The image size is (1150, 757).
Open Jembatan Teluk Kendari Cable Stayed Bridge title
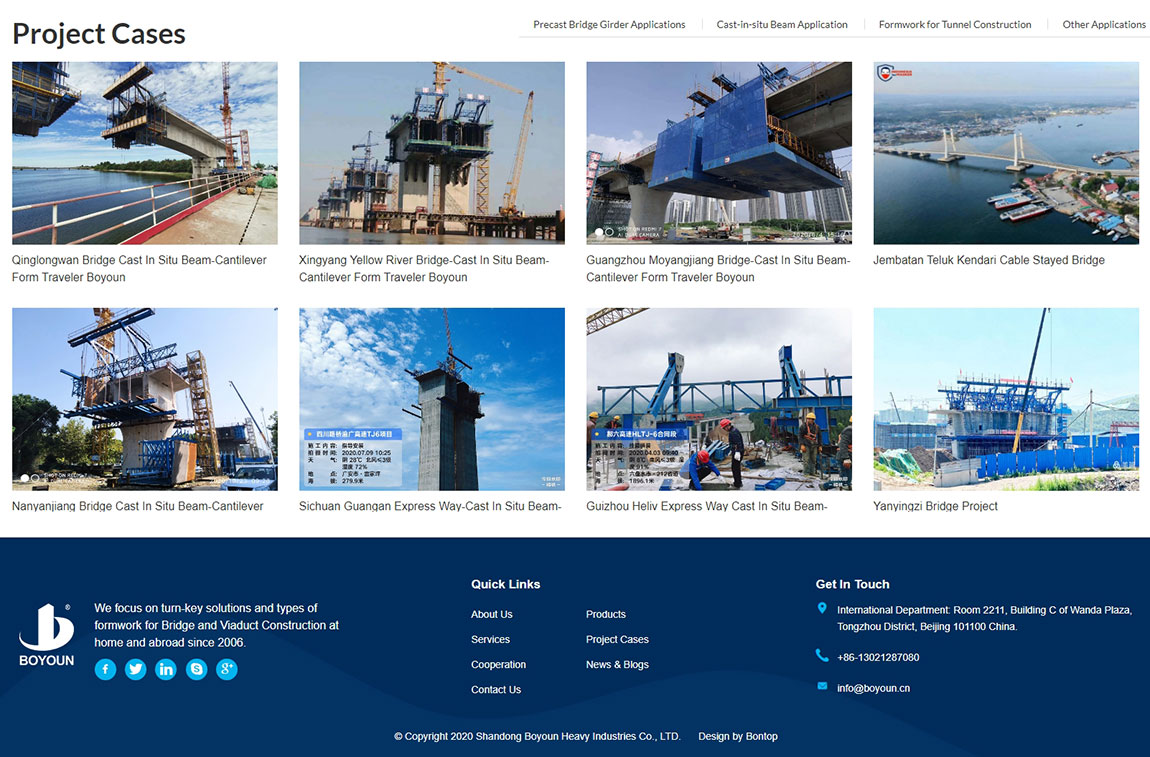click(988, 260)
